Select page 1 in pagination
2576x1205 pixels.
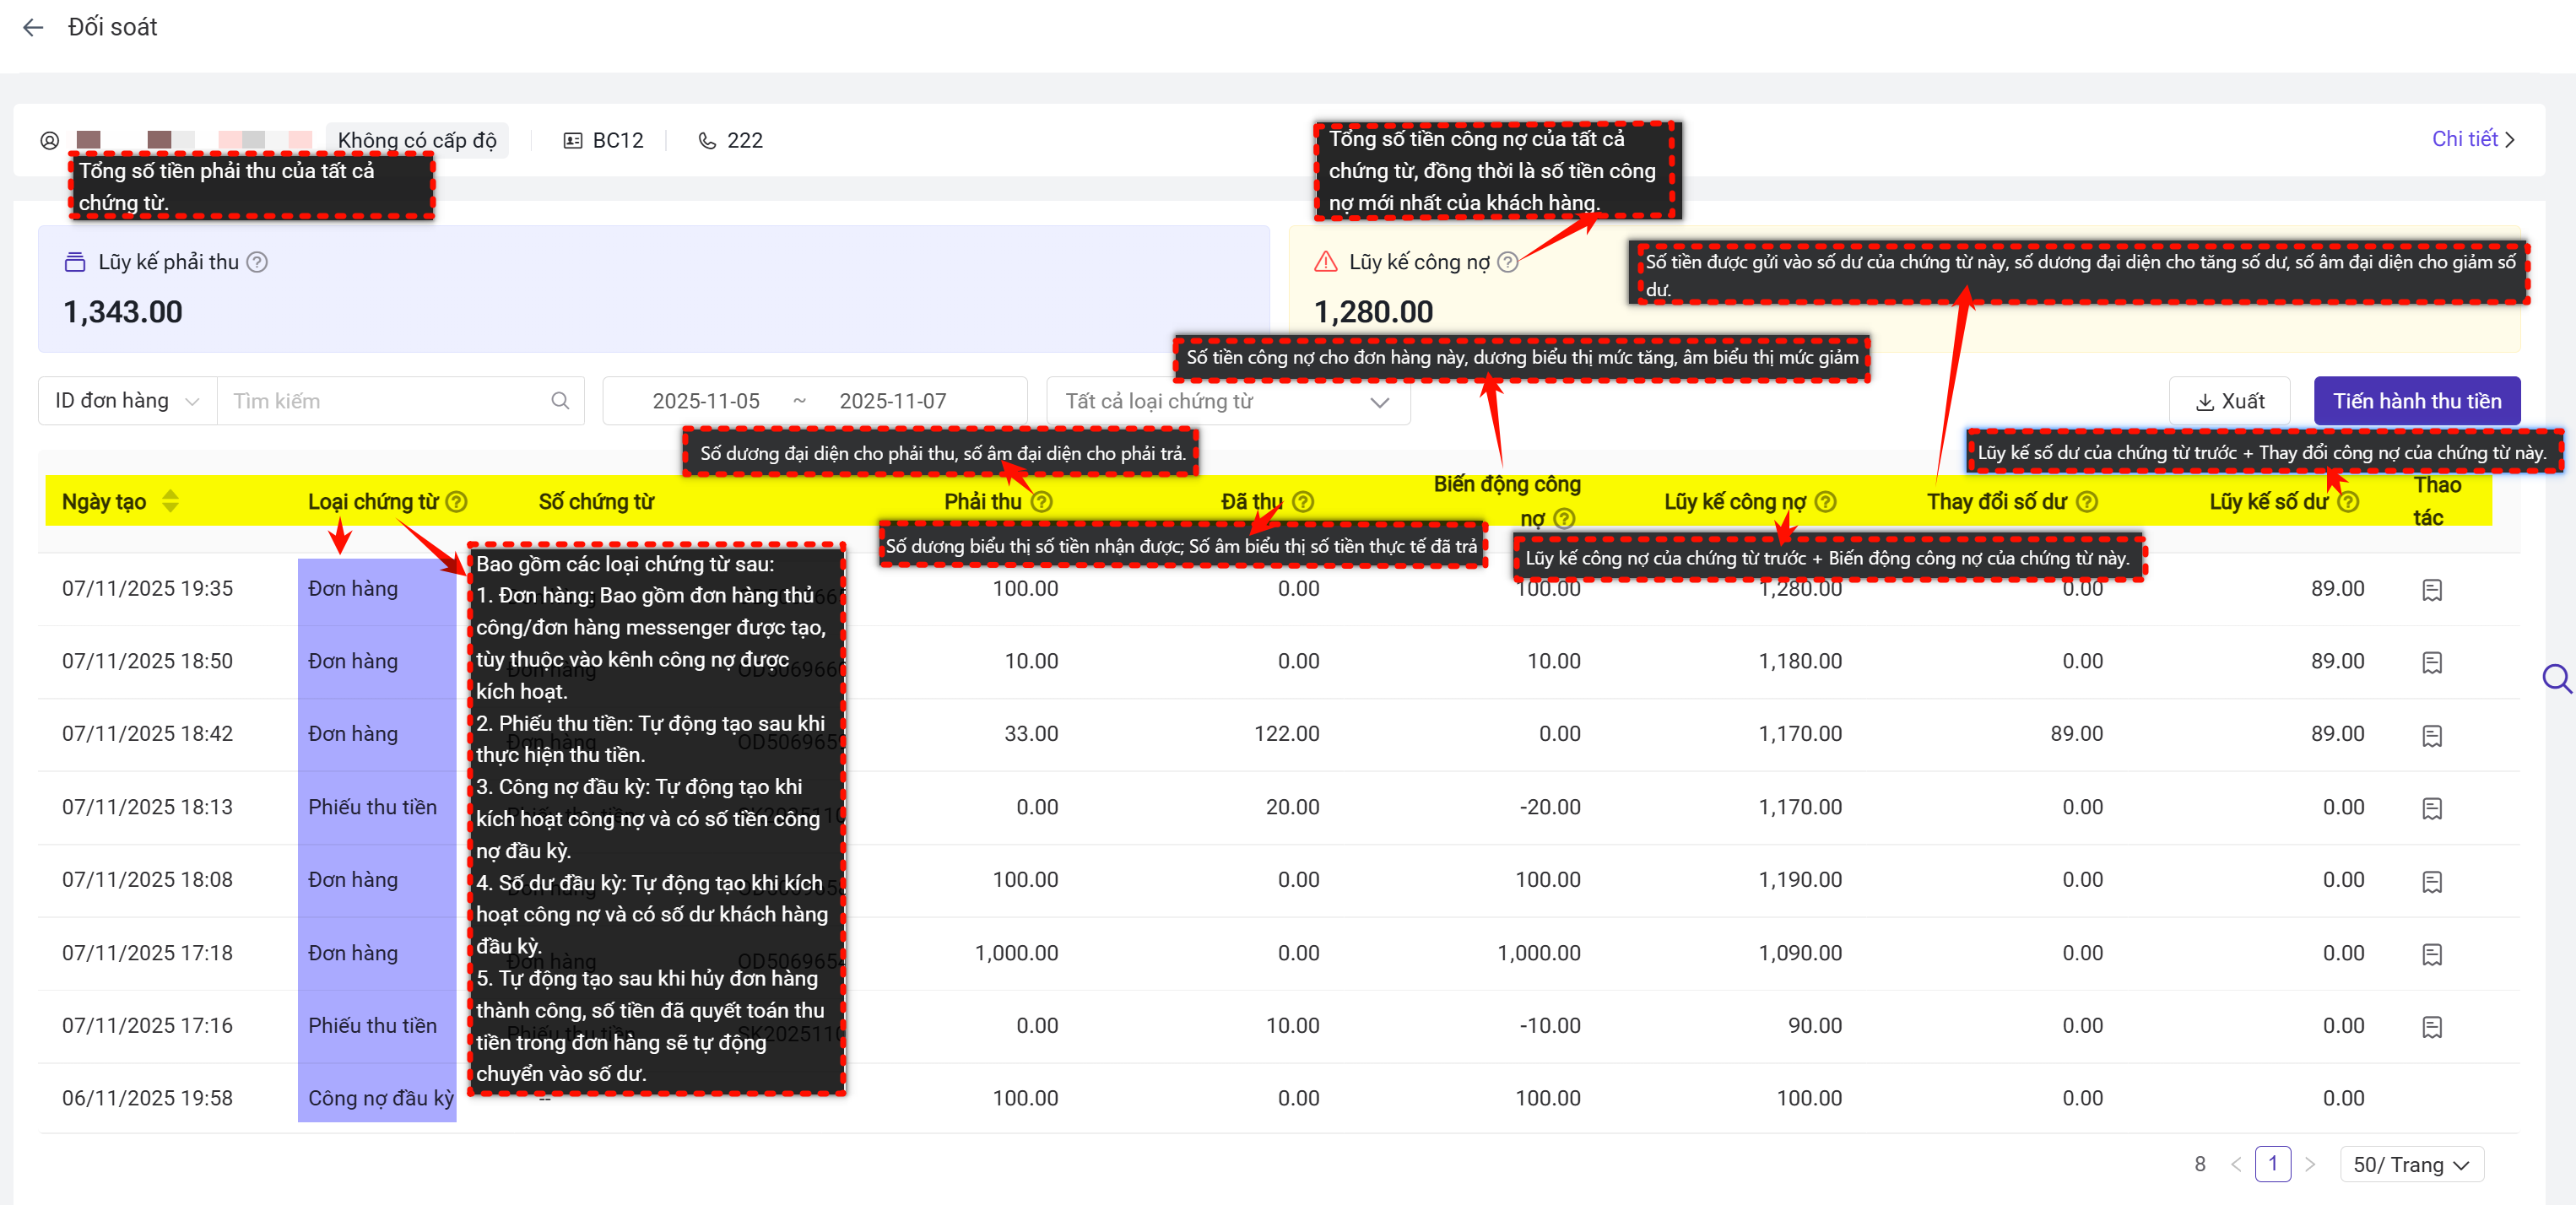(2272, 1164)
